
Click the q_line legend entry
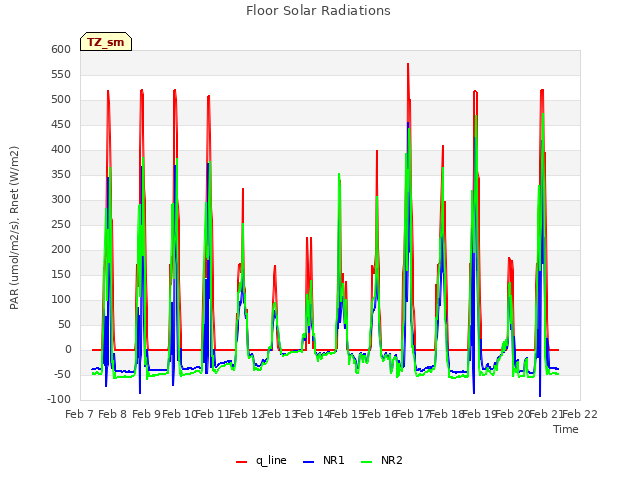click(261, 460)
